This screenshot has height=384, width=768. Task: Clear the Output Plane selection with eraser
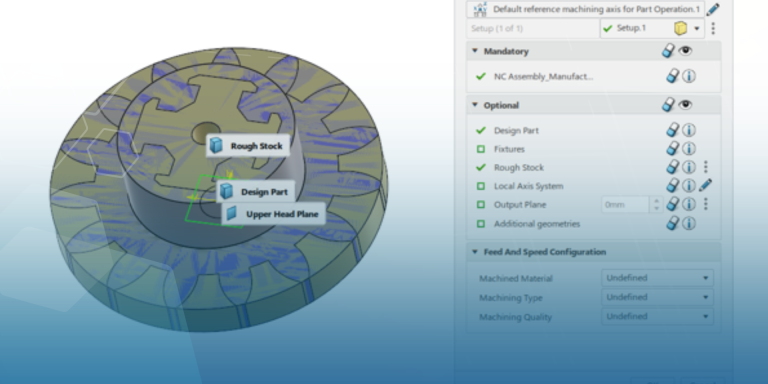(673, 204)
